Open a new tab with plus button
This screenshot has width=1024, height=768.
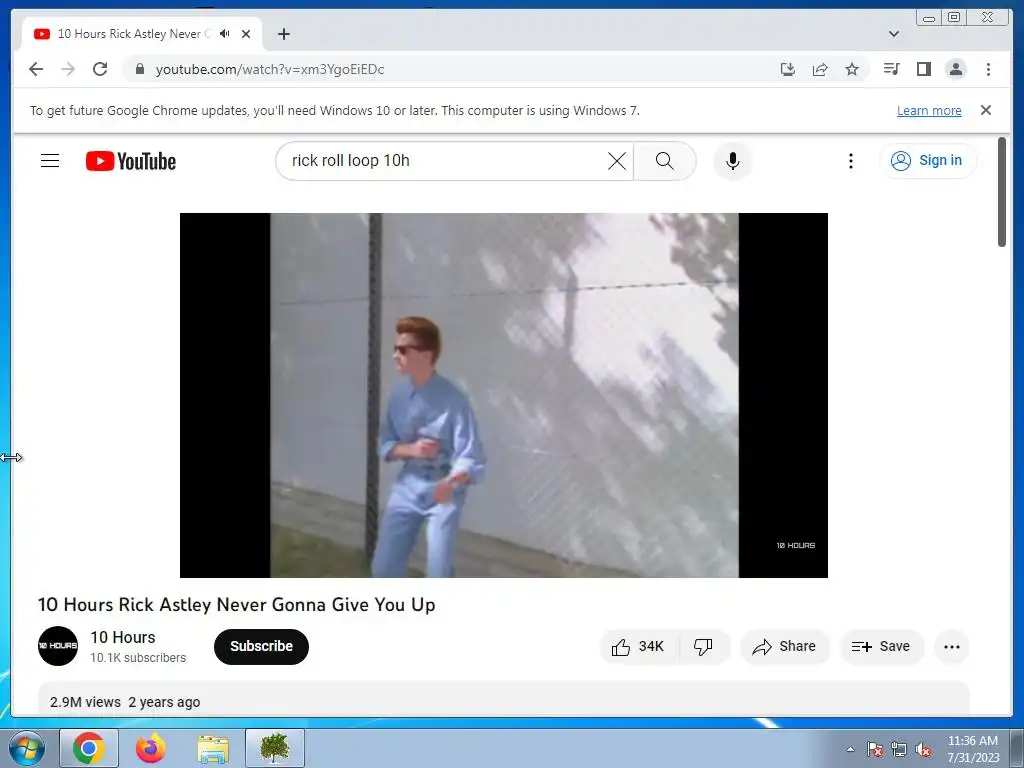[x=283, y=34]
